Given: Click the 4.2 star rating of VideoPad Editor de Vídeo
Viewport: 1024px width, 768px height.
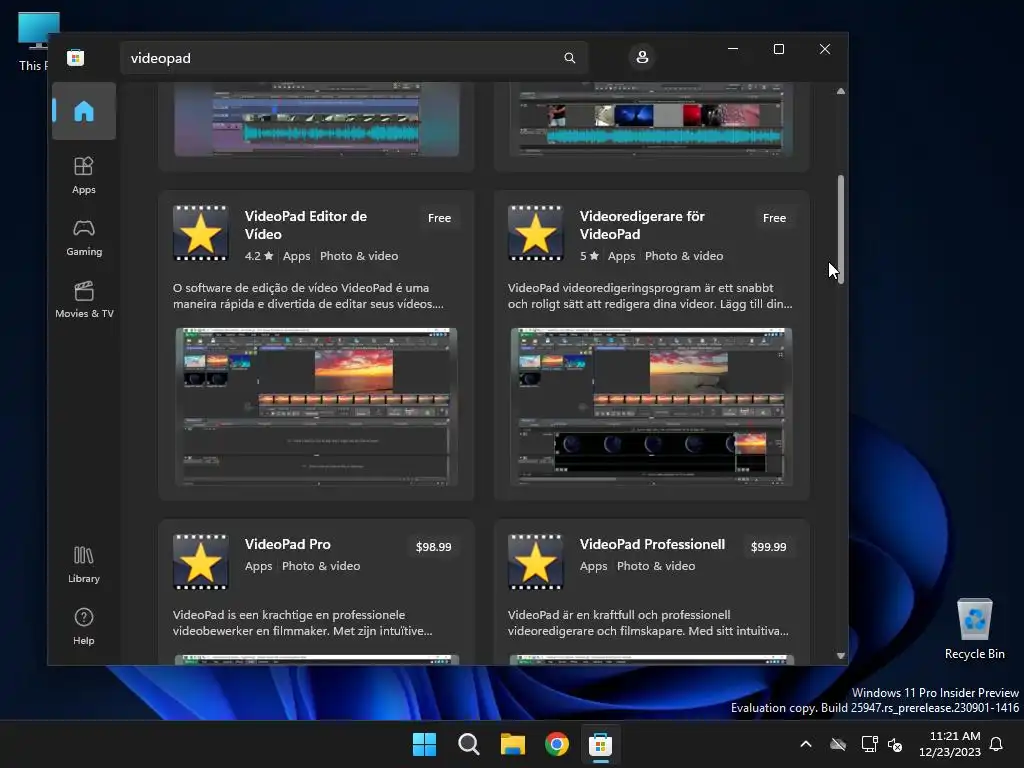Looking at the screenshot, I should click(259, 256).
